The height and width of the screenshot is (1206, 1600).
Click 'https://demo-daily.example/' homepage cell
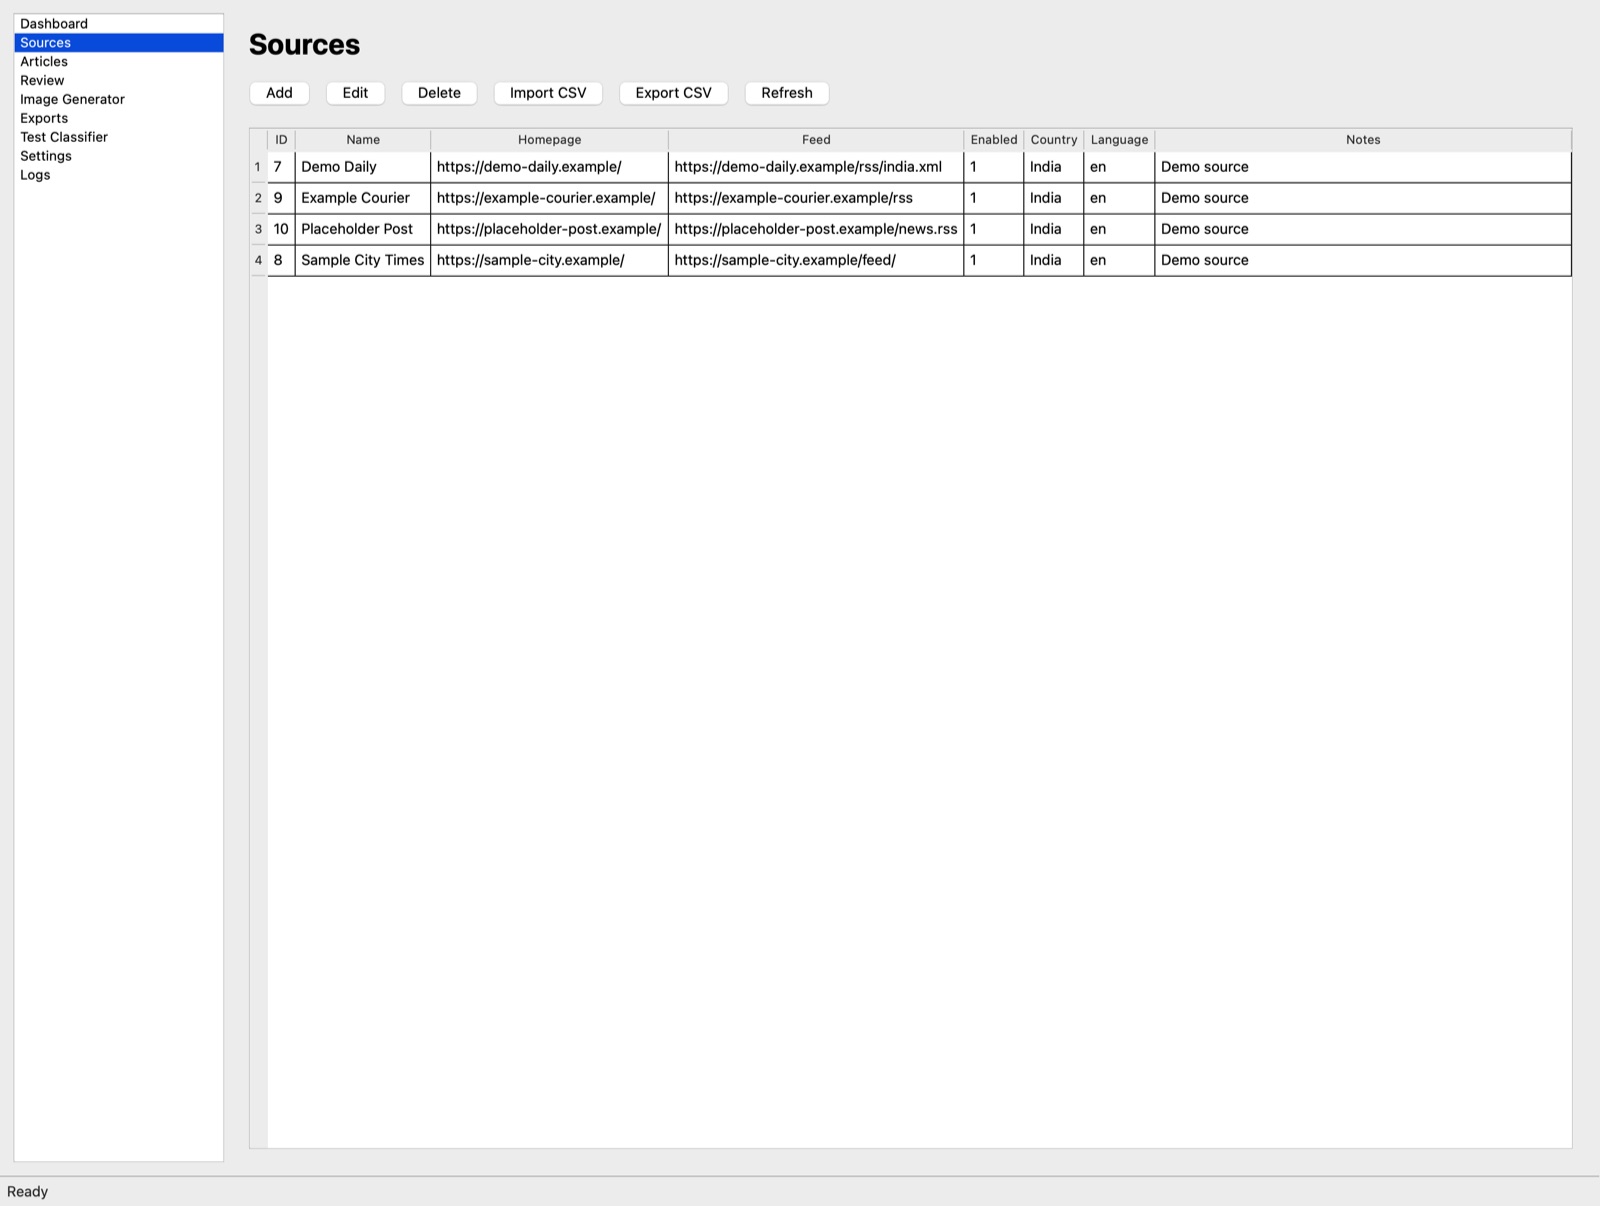[x=549, y=167]
